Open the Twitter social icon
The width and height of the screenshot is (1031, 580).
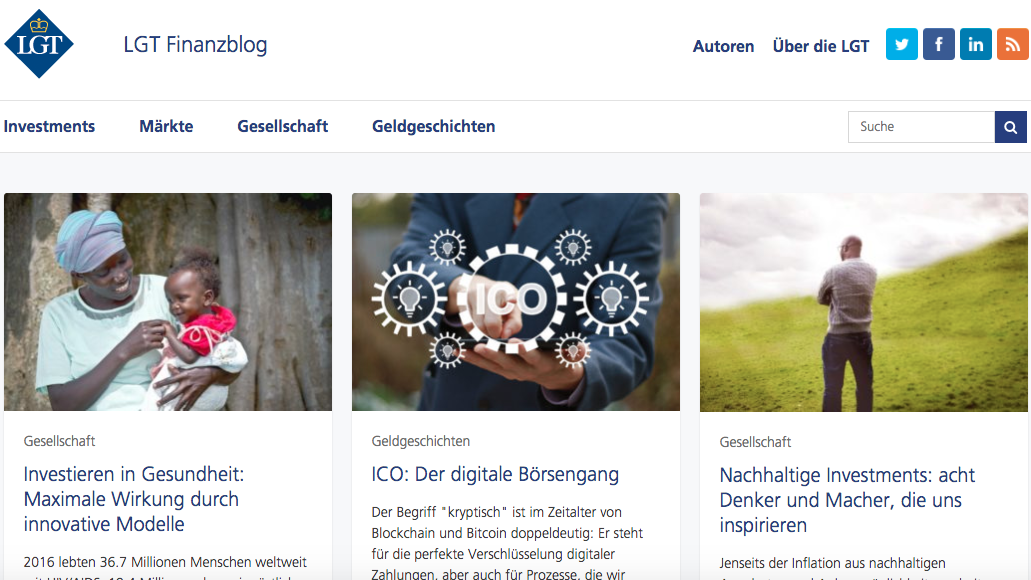point(901,44)
